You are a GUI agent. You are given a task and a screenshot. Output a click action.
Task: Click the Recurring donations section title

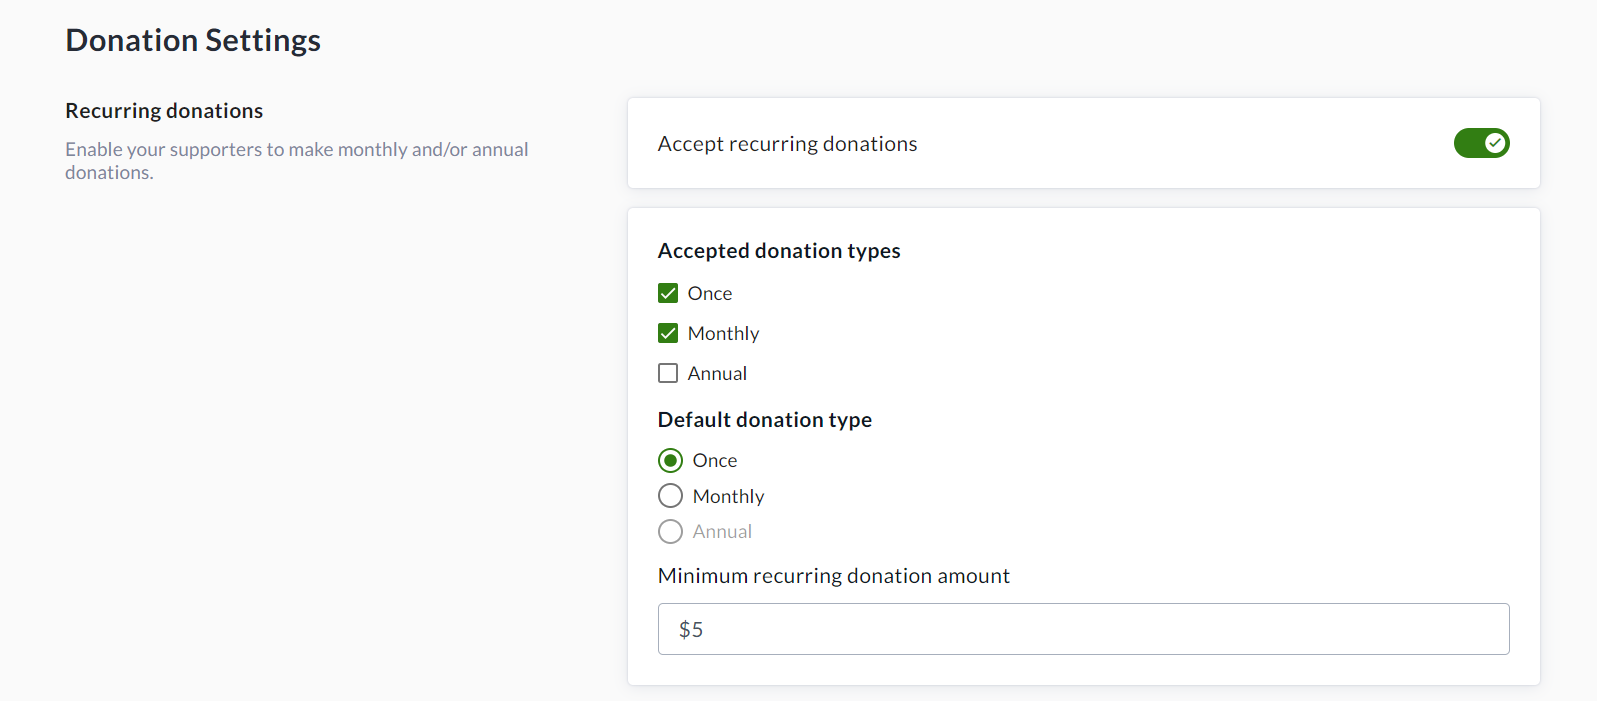(x=164, y=111)
